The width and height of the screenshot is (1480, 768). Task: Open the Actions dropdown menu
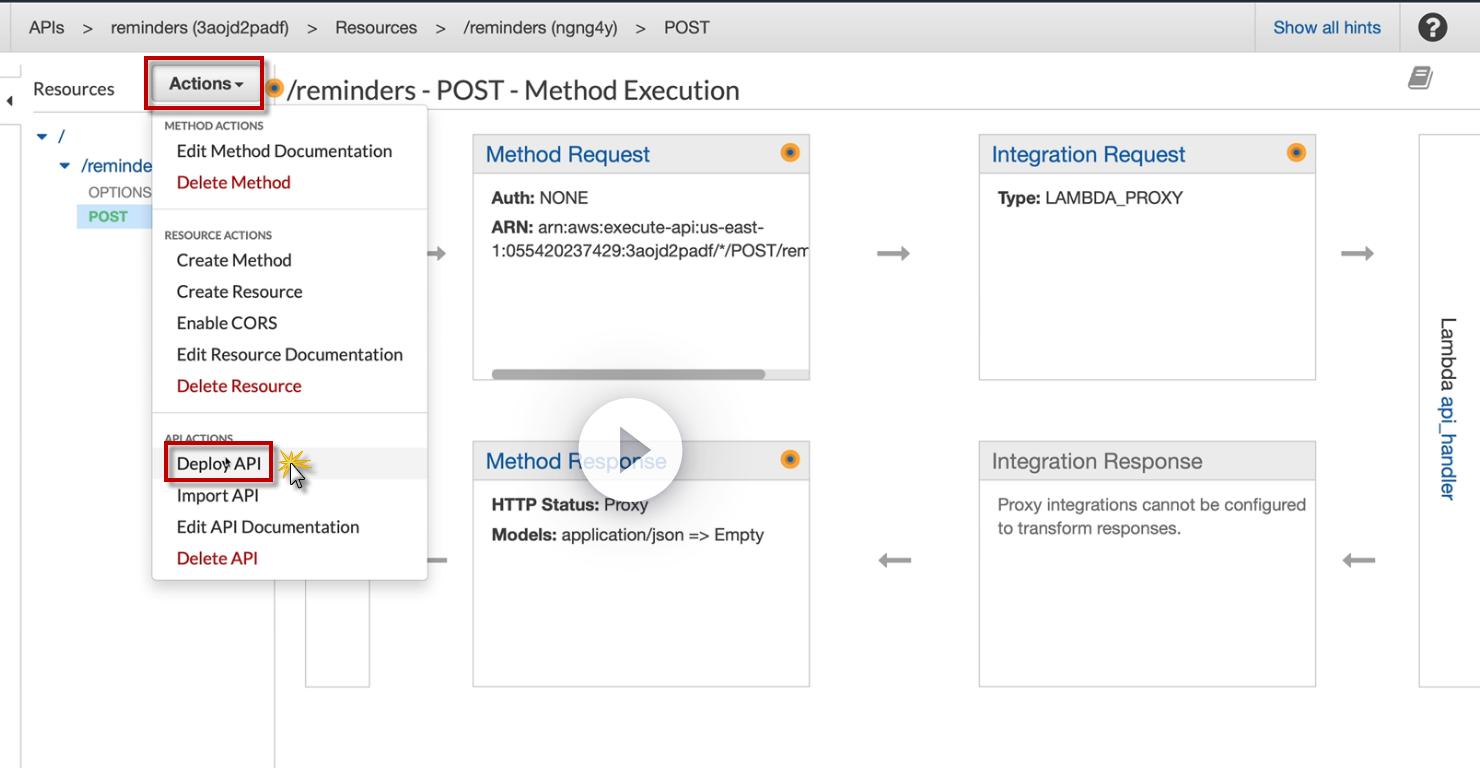point(205,84)
